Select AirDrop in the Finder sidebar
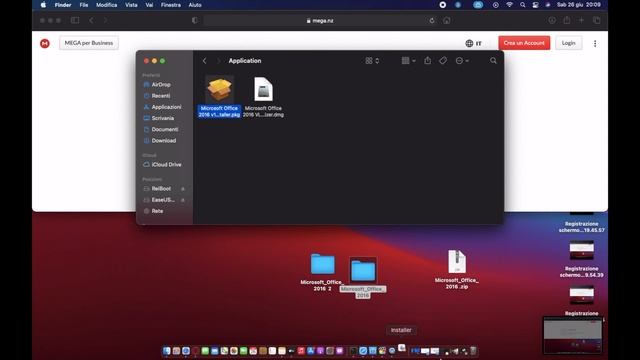 [161, 84]
